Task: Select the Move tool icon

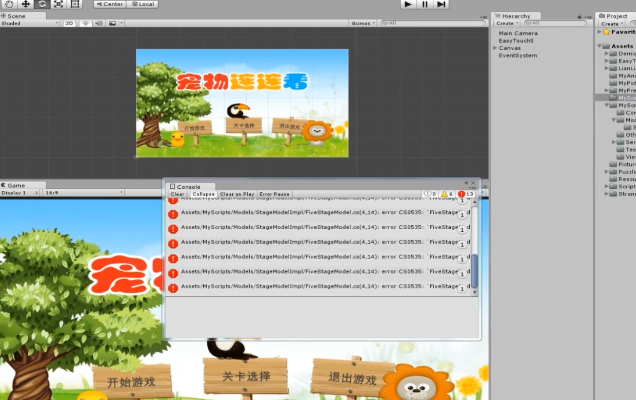Action: coord(25,4)
